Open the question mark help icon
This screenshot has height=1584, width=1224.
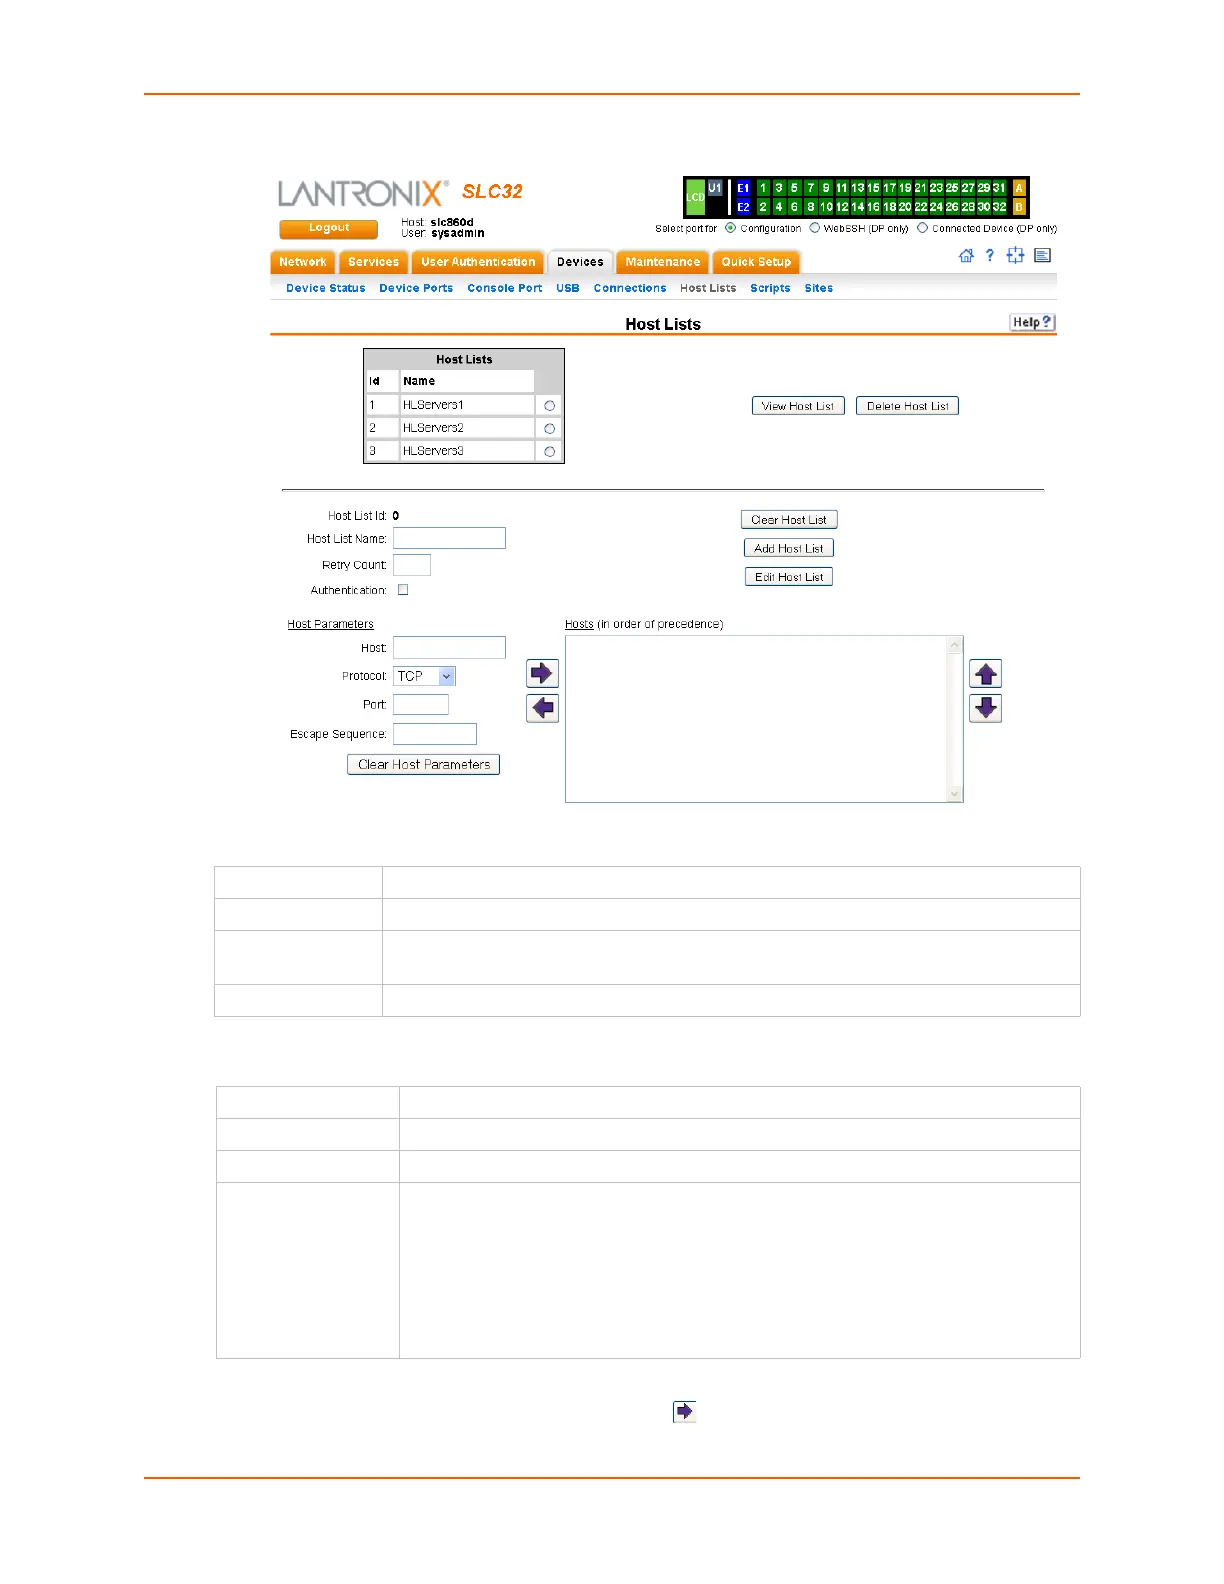pos(990,256)
